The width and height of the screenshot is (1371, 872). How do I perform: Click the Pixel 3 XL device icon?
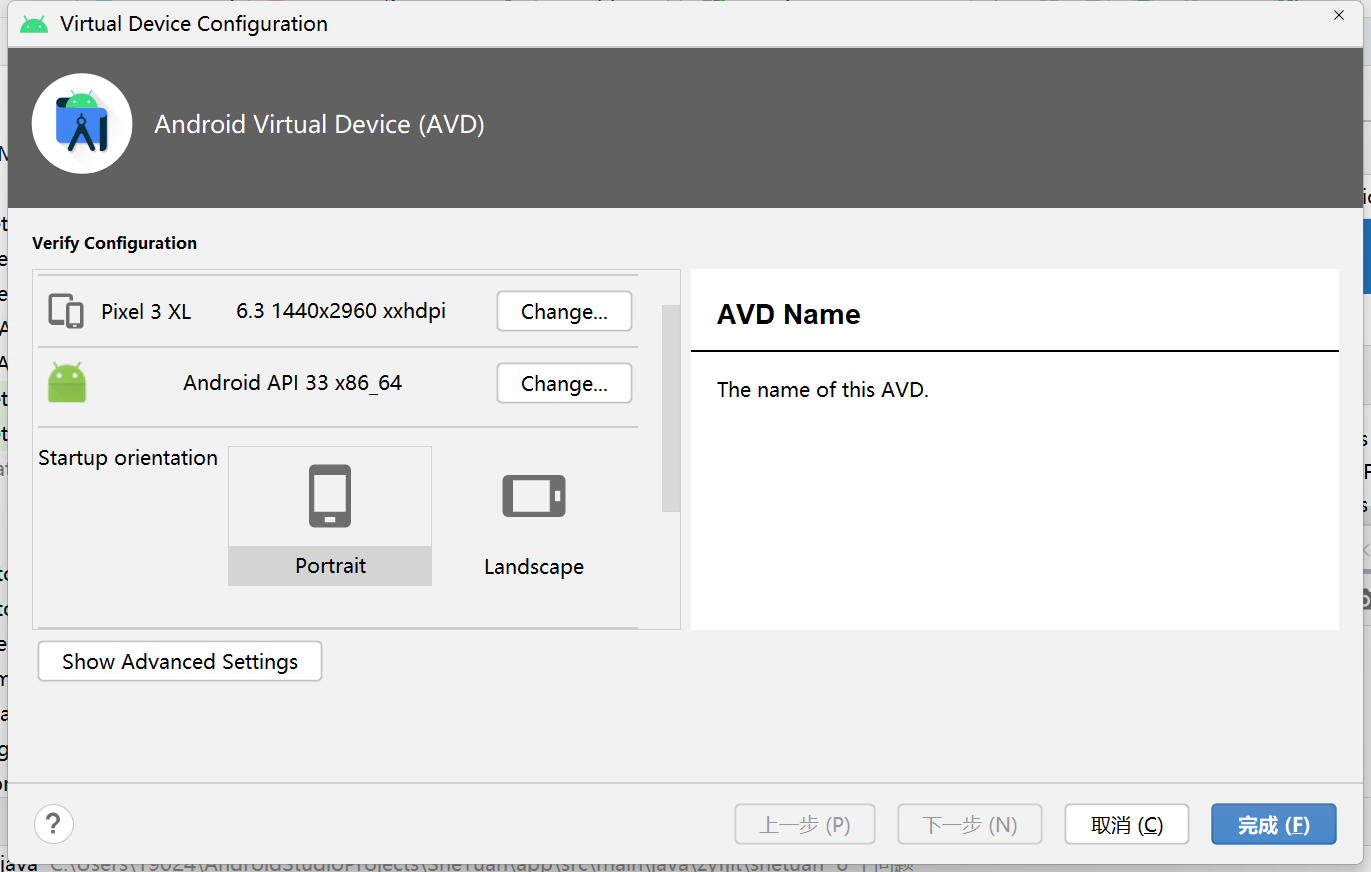tap(66, 311)
